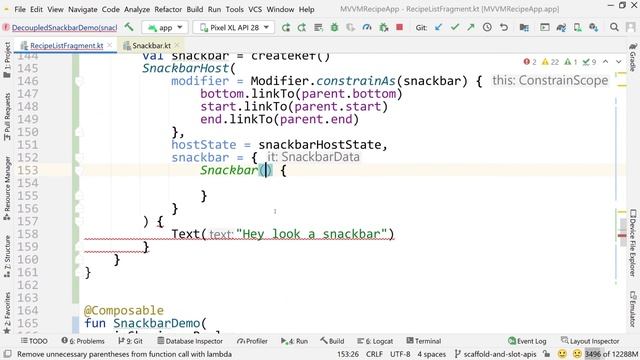Open the Emulator side panel
This screenshot has height=360, width=640.
pyautogui.click(x=633, y=309)
